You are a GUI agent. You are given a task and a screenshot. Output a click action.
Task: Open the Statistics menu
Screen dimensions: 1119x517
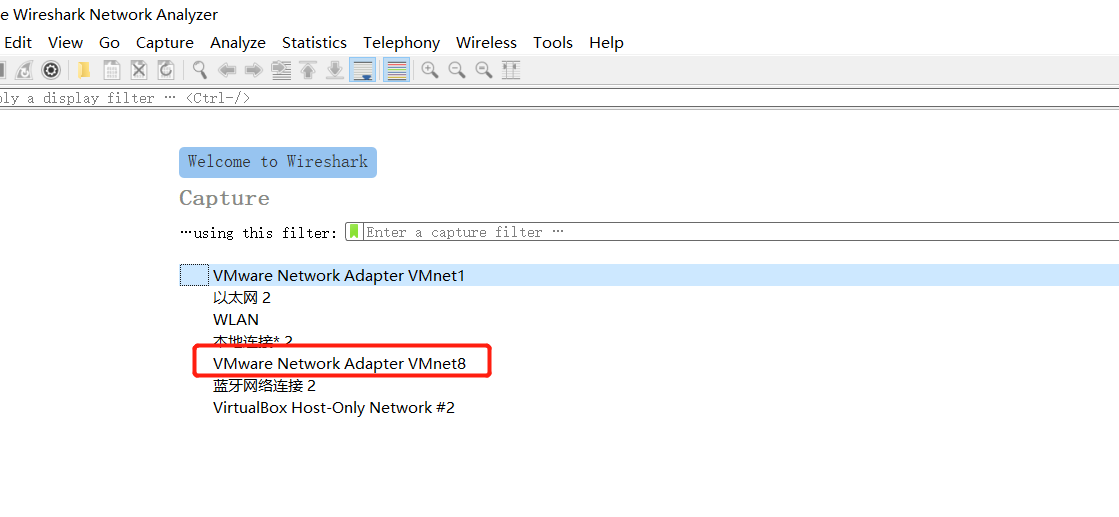(314, 43)
